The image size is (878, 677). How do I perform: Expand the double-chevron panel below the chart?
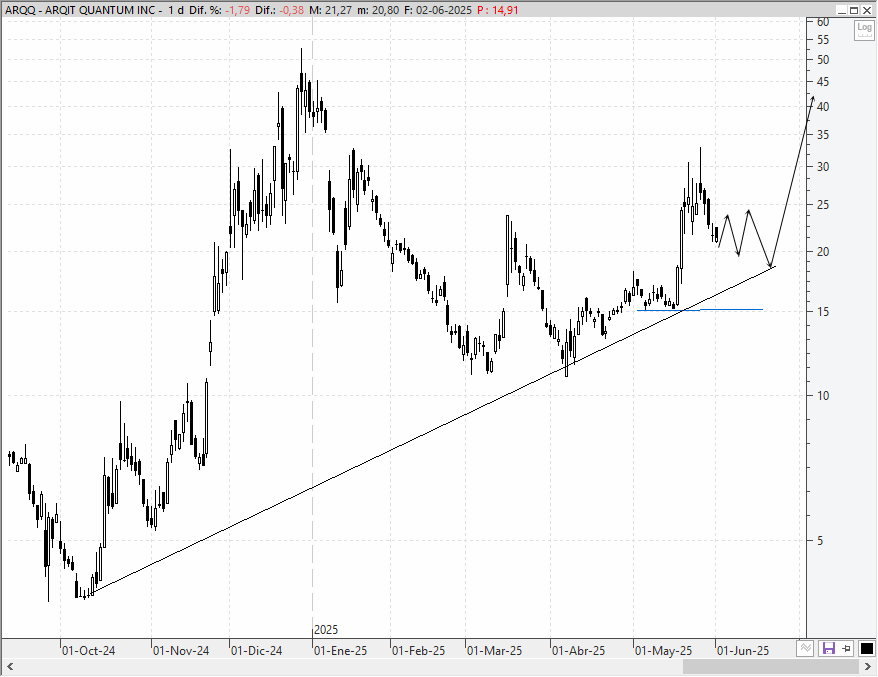click(x=805, y=649)
